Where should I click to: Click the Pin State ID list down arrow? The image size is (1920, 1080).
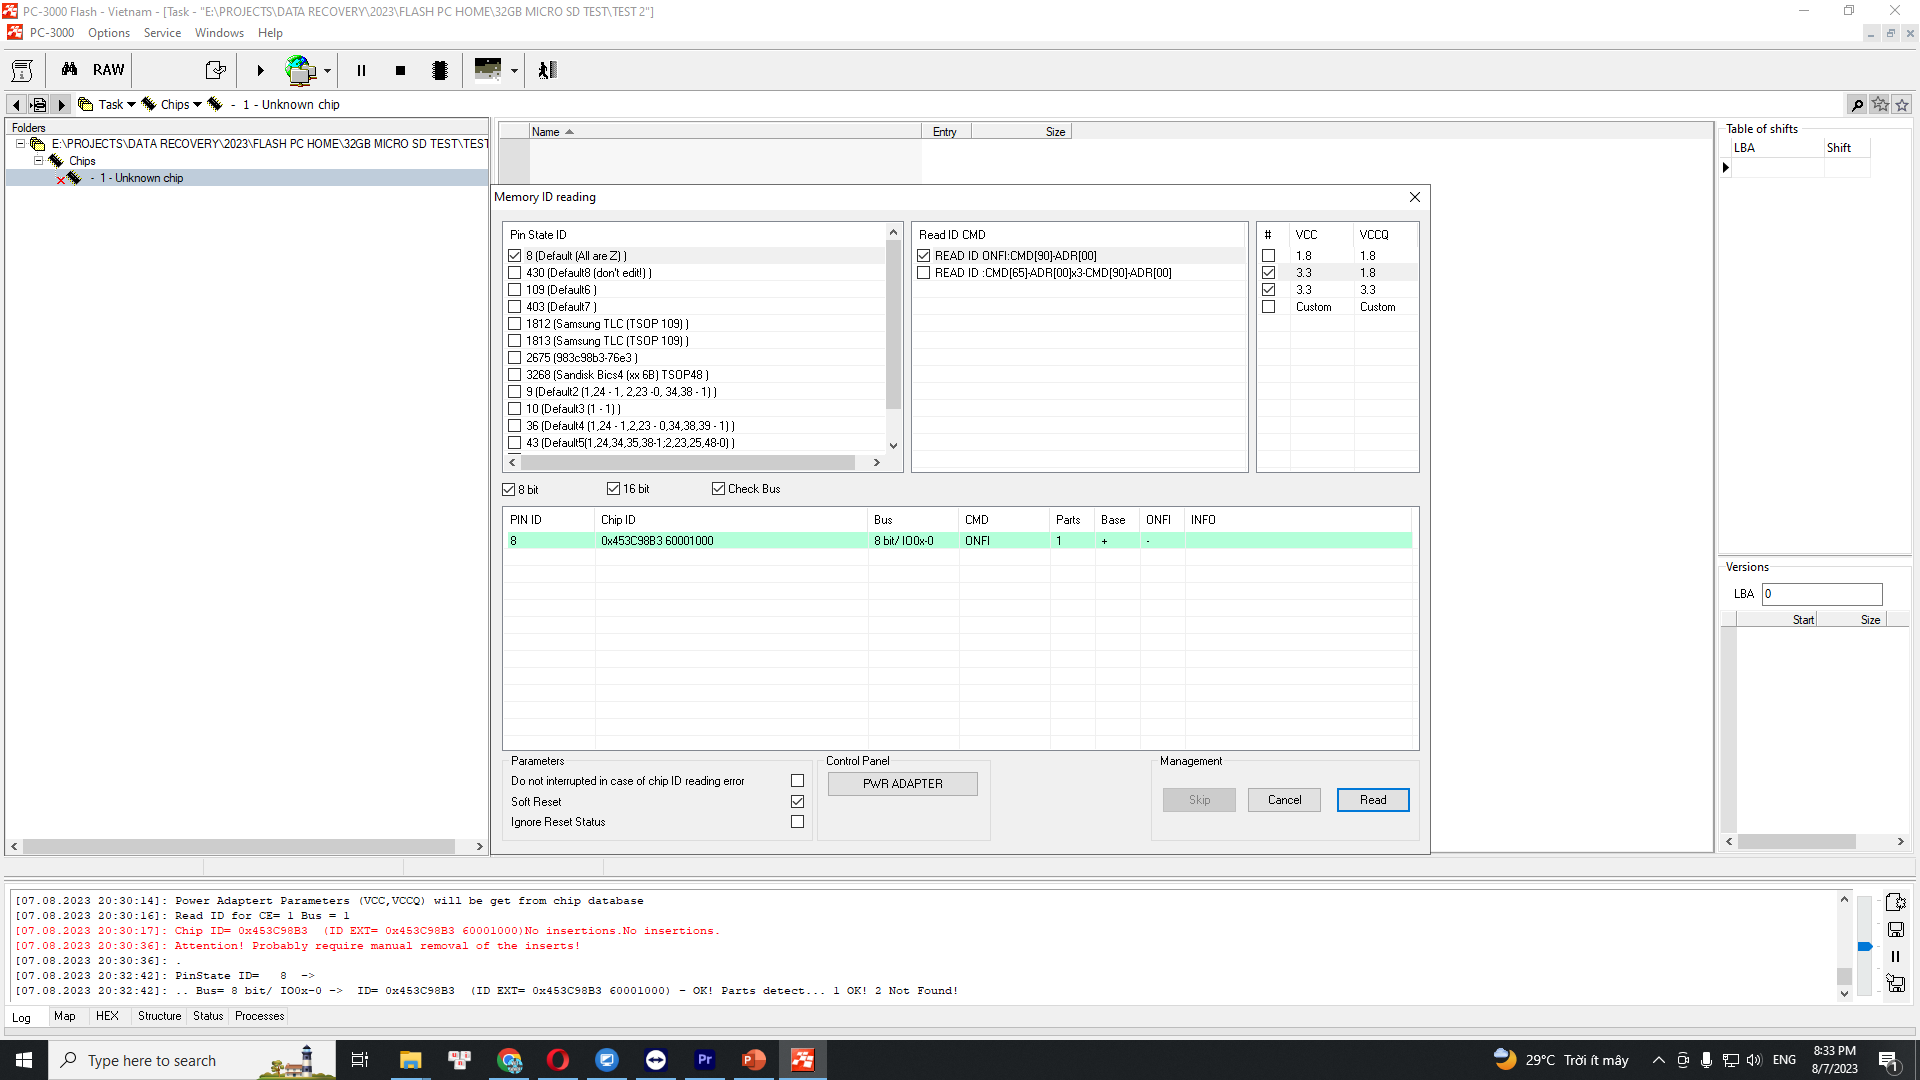coord(893,446)
